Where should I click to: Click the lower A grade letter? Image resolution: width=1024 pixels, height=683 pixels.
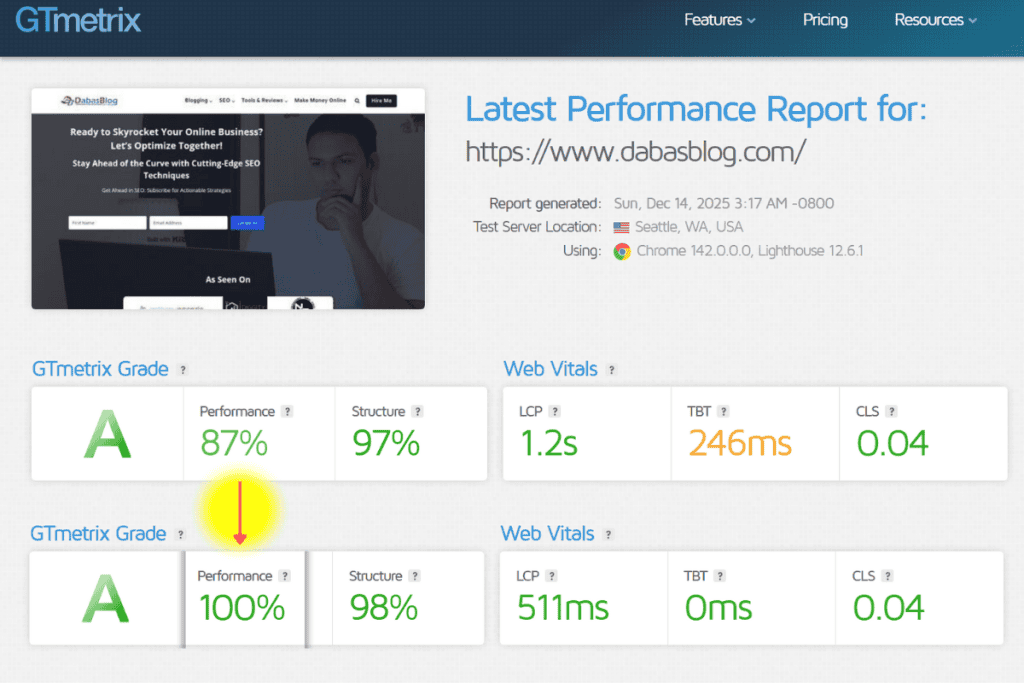[105, 599]
